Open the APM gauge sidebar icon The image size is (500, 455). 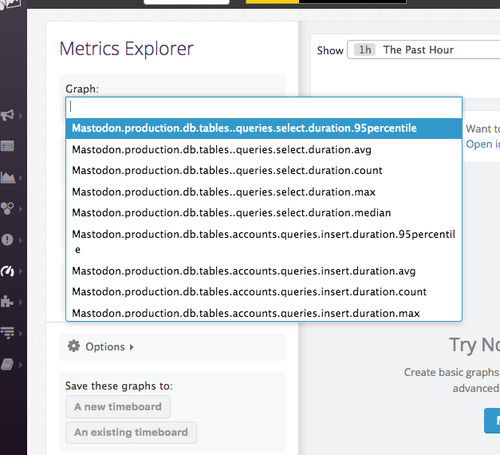click(x=7, y=271)
